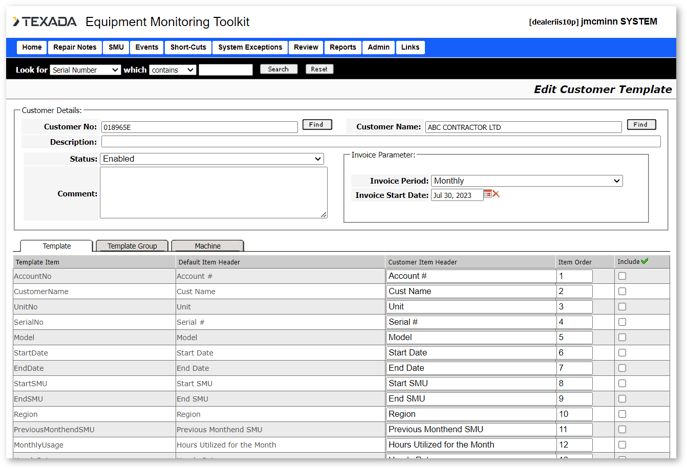Click Find next to Customer Name

(x=641, y=125)
